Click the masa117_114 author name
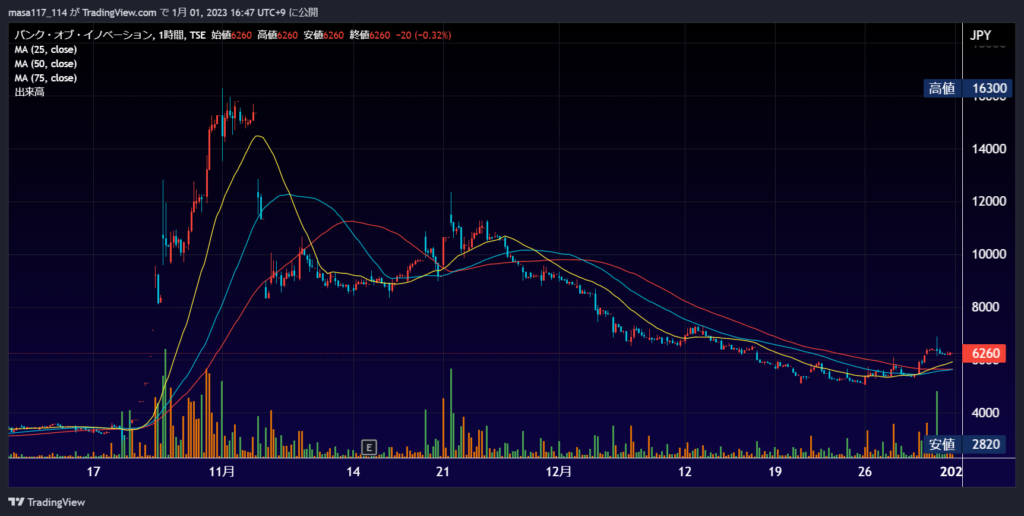1024x516 pixels. pos(37,12)
